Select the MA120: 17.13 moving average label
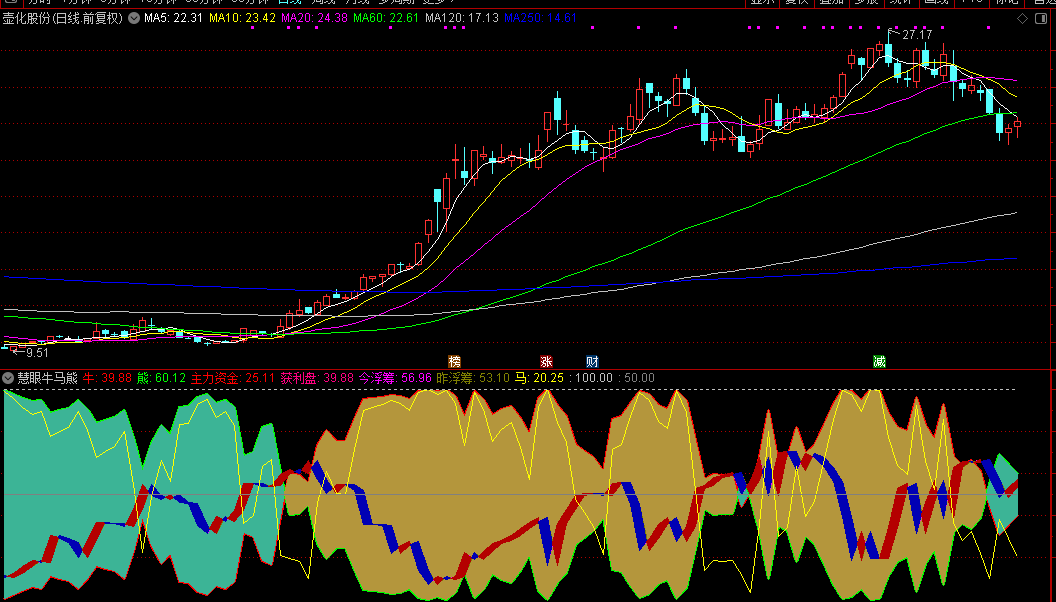 pos(462,18)
